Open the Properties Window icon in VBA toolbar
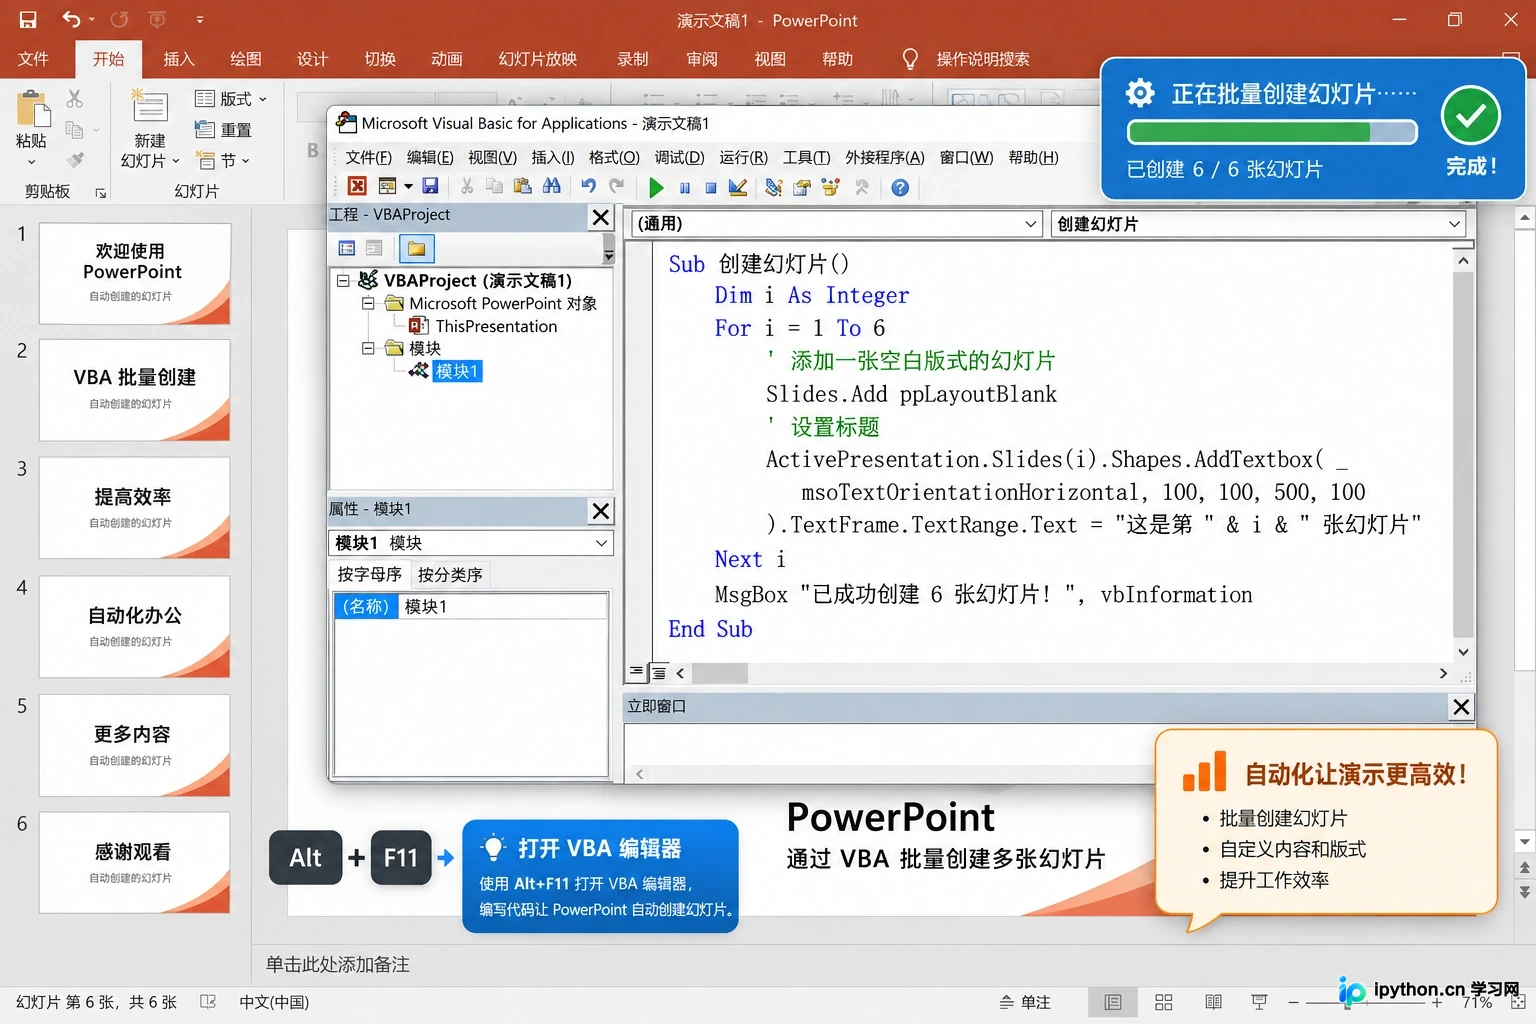This screenshot has height=1024, width=1536. click(x=802, y=187)
